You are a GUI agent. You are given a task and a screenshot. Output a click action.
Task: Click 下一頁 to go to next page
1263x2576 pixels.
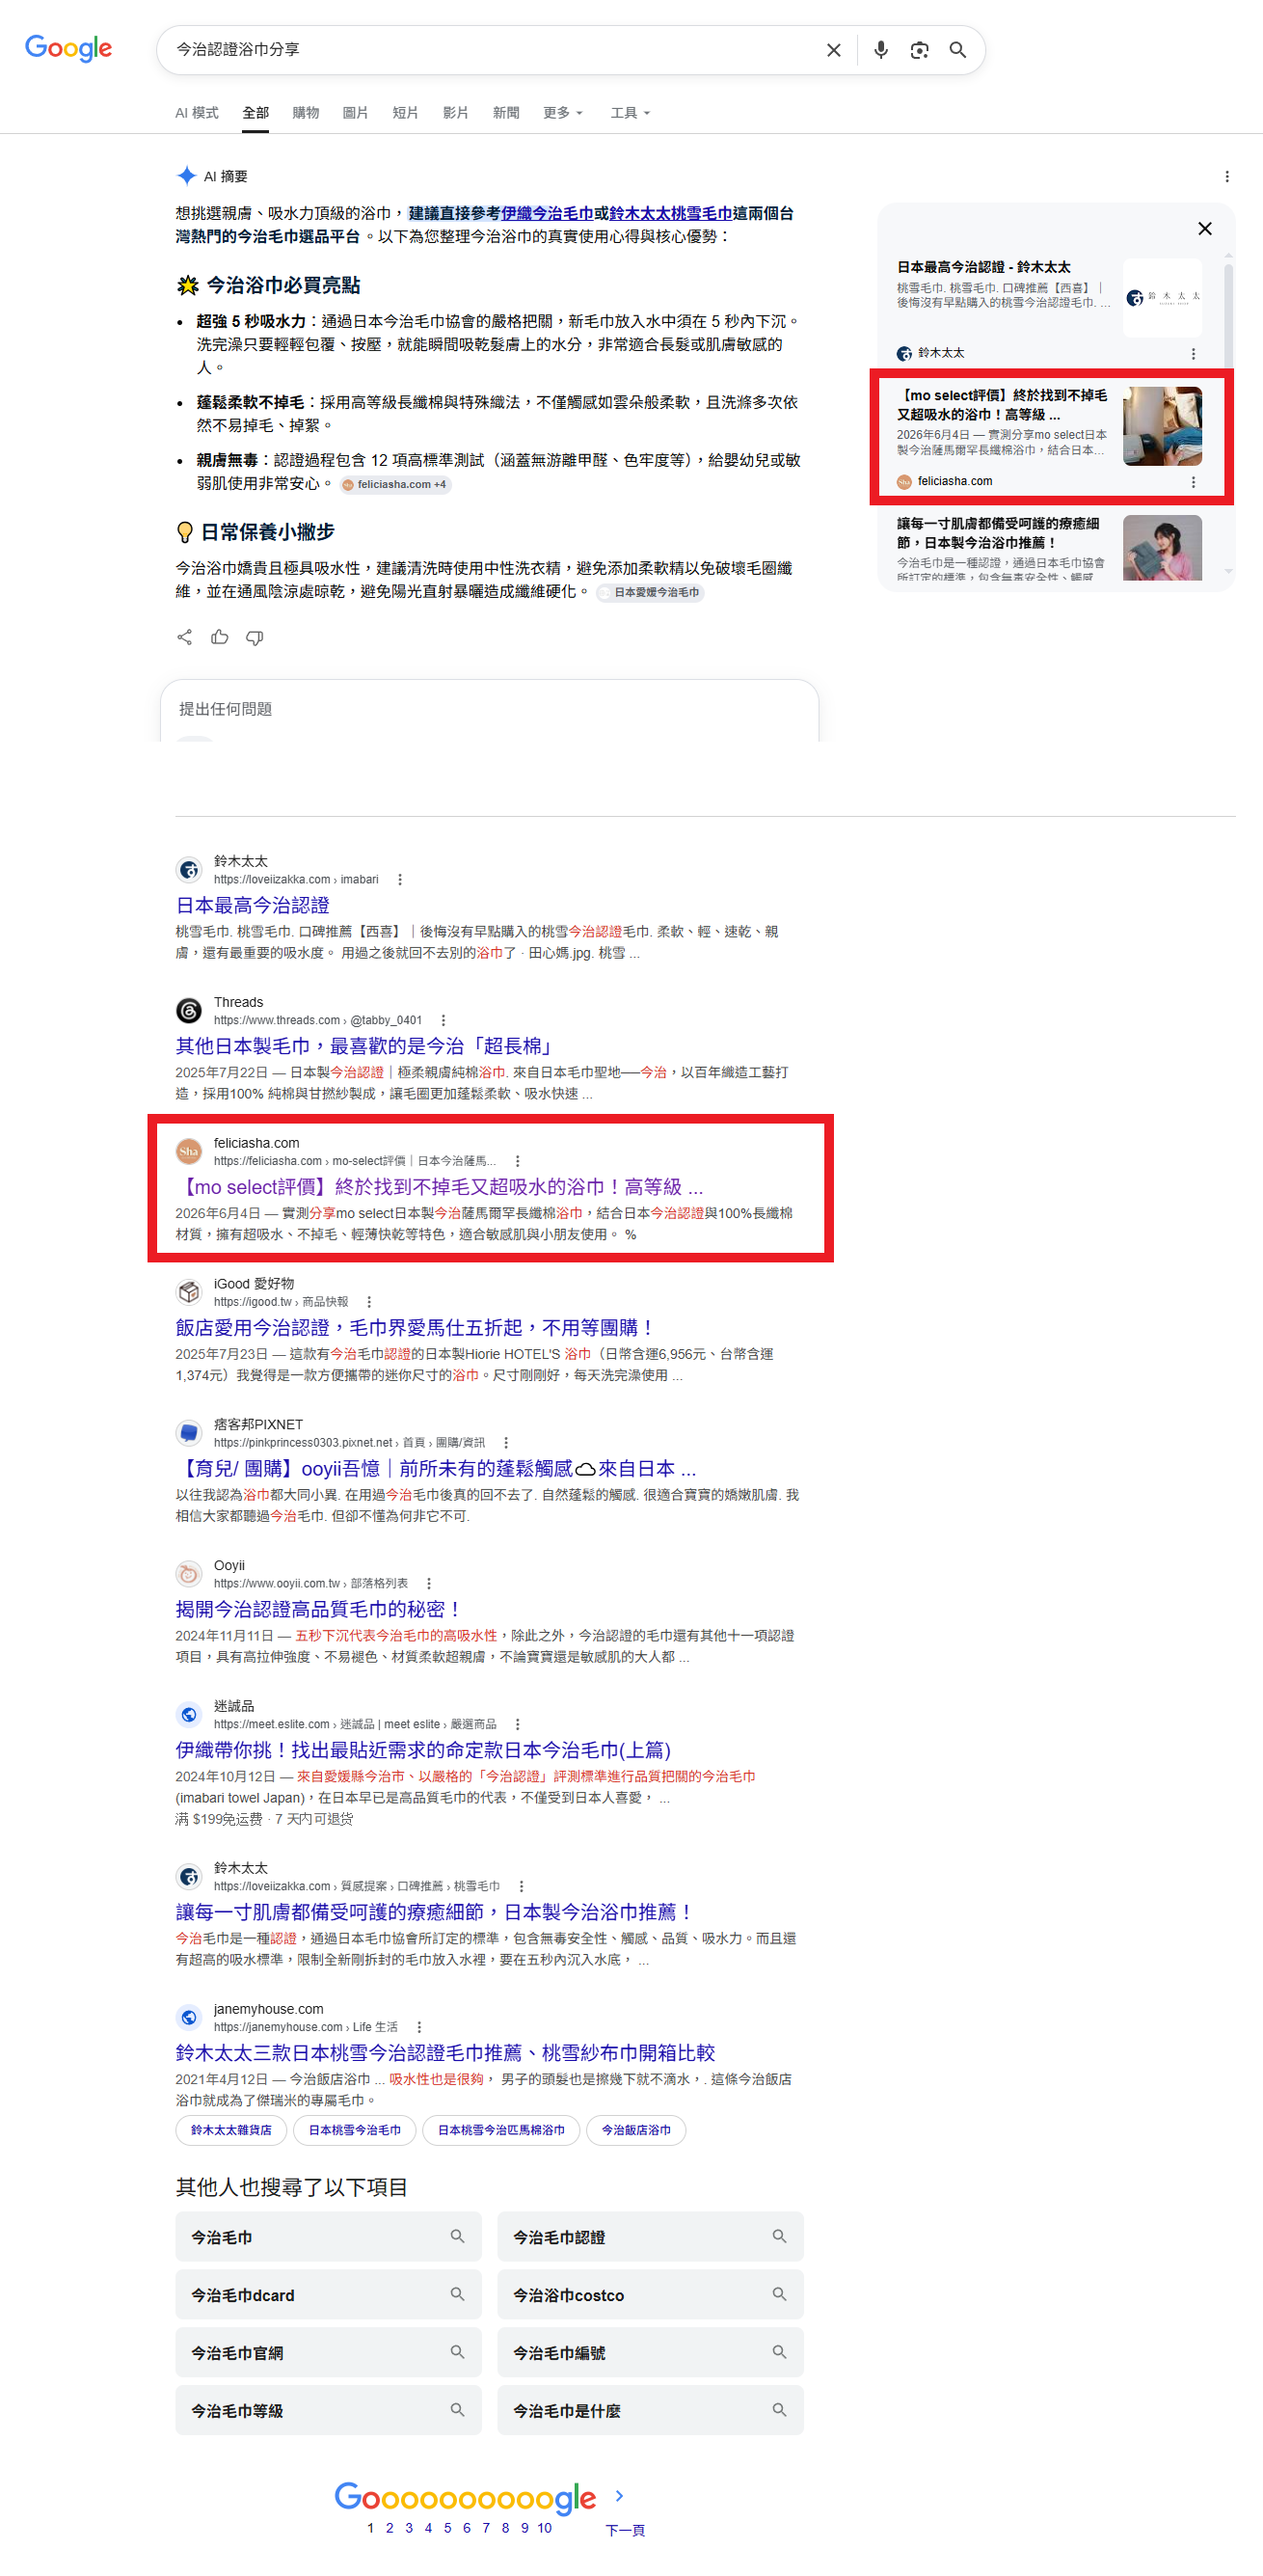click(x=625, y=2531)
